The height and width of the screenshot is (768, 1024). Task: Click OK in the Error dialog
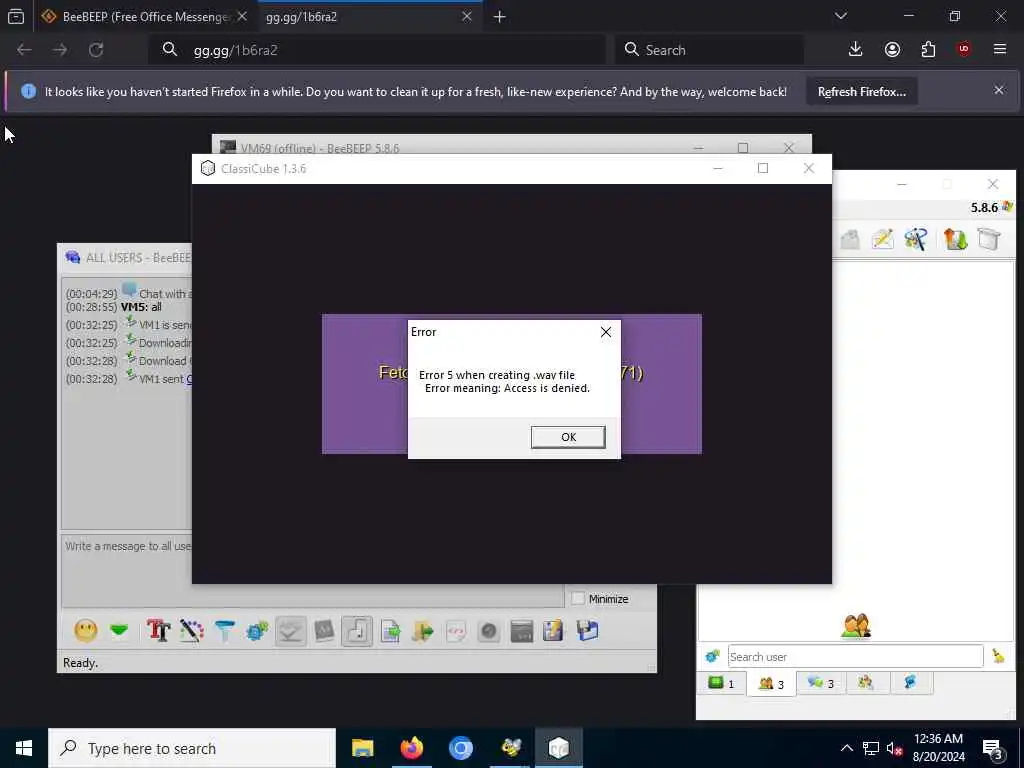568,437
